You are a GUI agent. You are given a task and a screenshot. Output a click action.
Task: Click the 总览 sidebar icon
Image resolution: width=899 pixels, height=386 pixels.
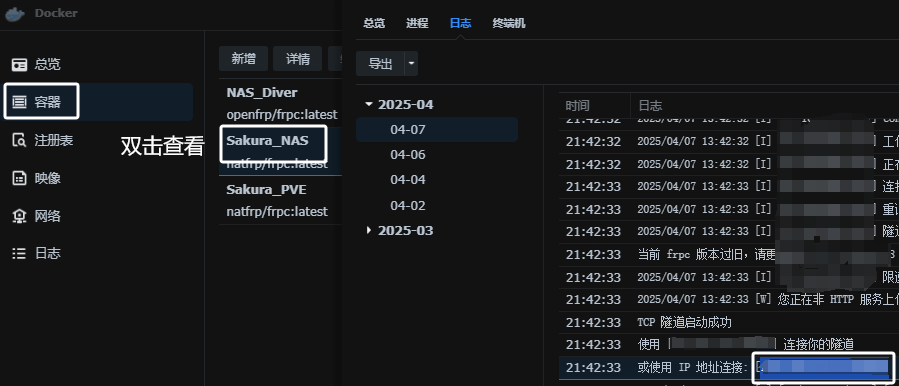pyautogui.click(x=19, y=64)
